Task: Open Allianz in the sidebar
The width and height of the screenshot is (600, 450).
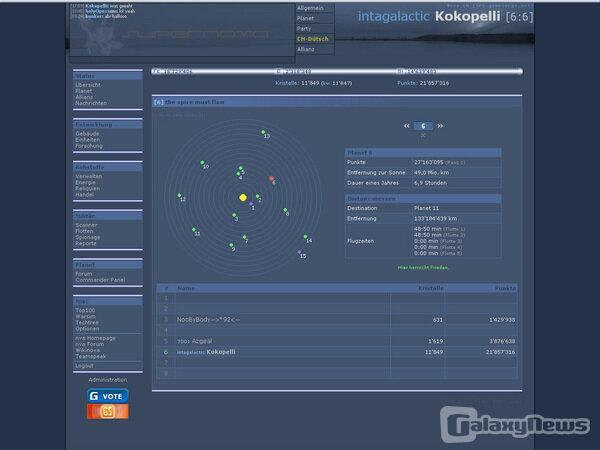Action: click(84, 97)
